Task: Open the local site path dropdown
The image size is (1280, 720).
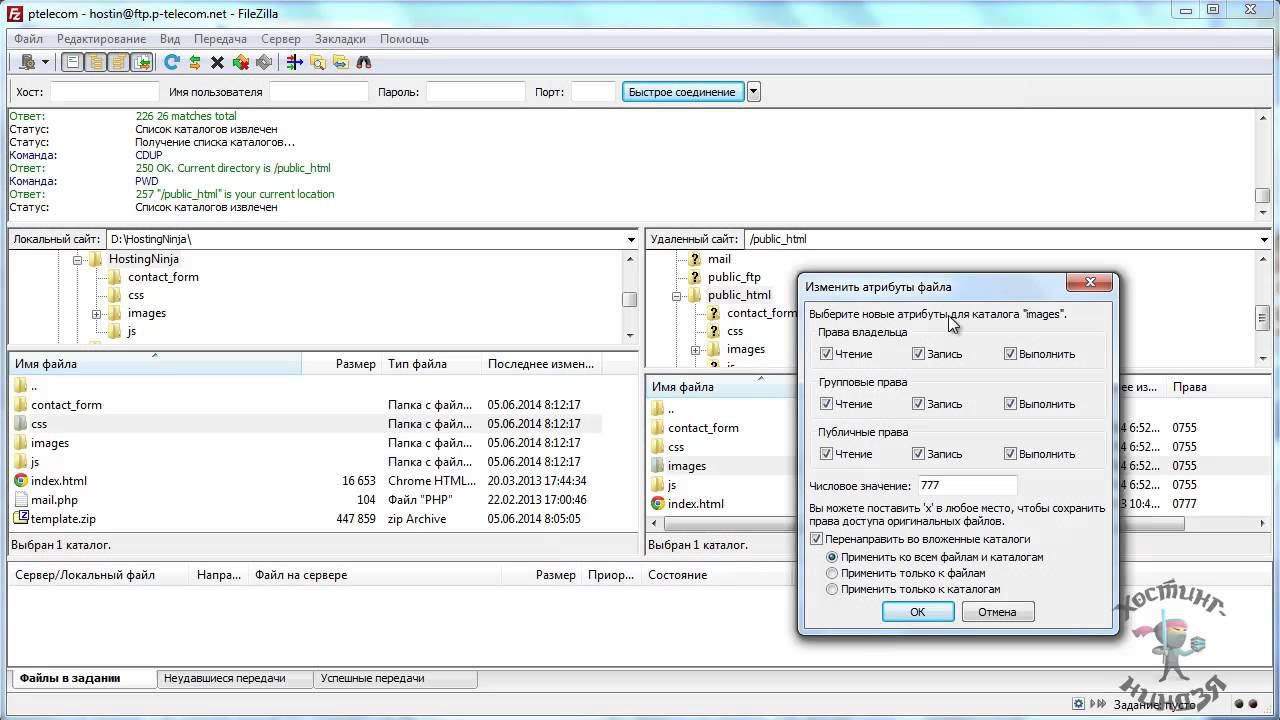Action: click(x=631, y=240)
